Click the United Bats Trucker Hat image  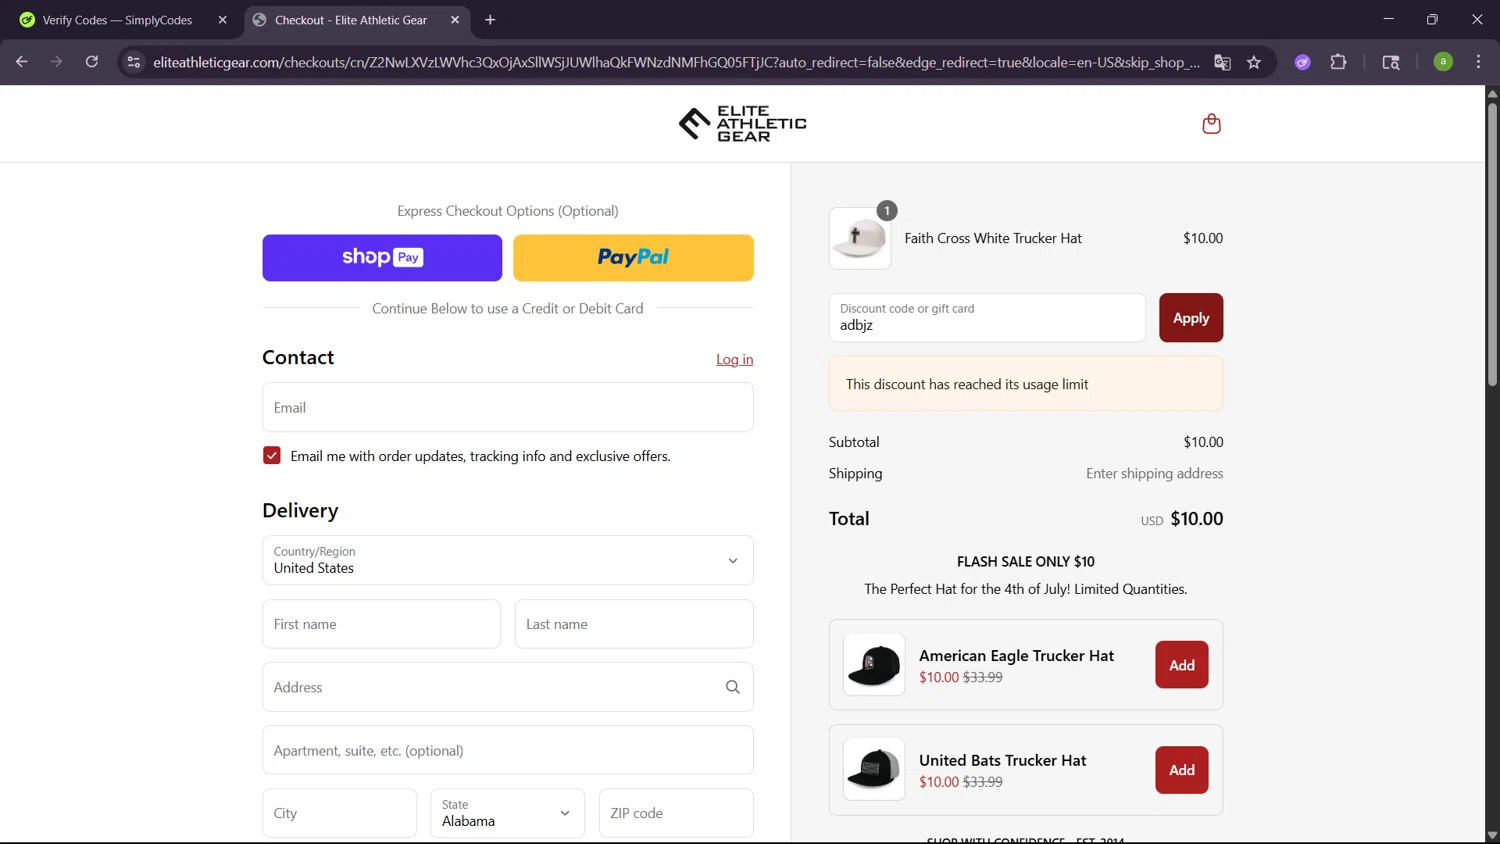pyautogui.click(x=874, y=769)
